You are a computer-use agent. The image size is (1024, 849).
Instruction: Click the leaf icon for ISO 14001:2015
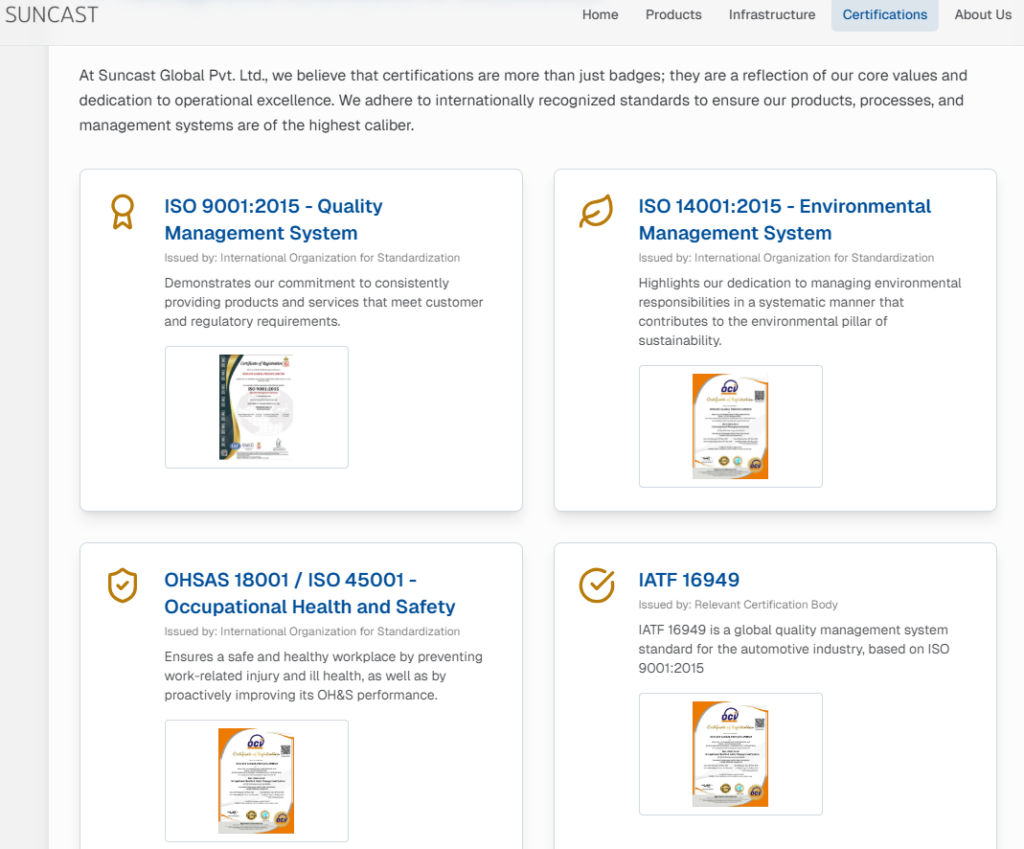point(596,211)
